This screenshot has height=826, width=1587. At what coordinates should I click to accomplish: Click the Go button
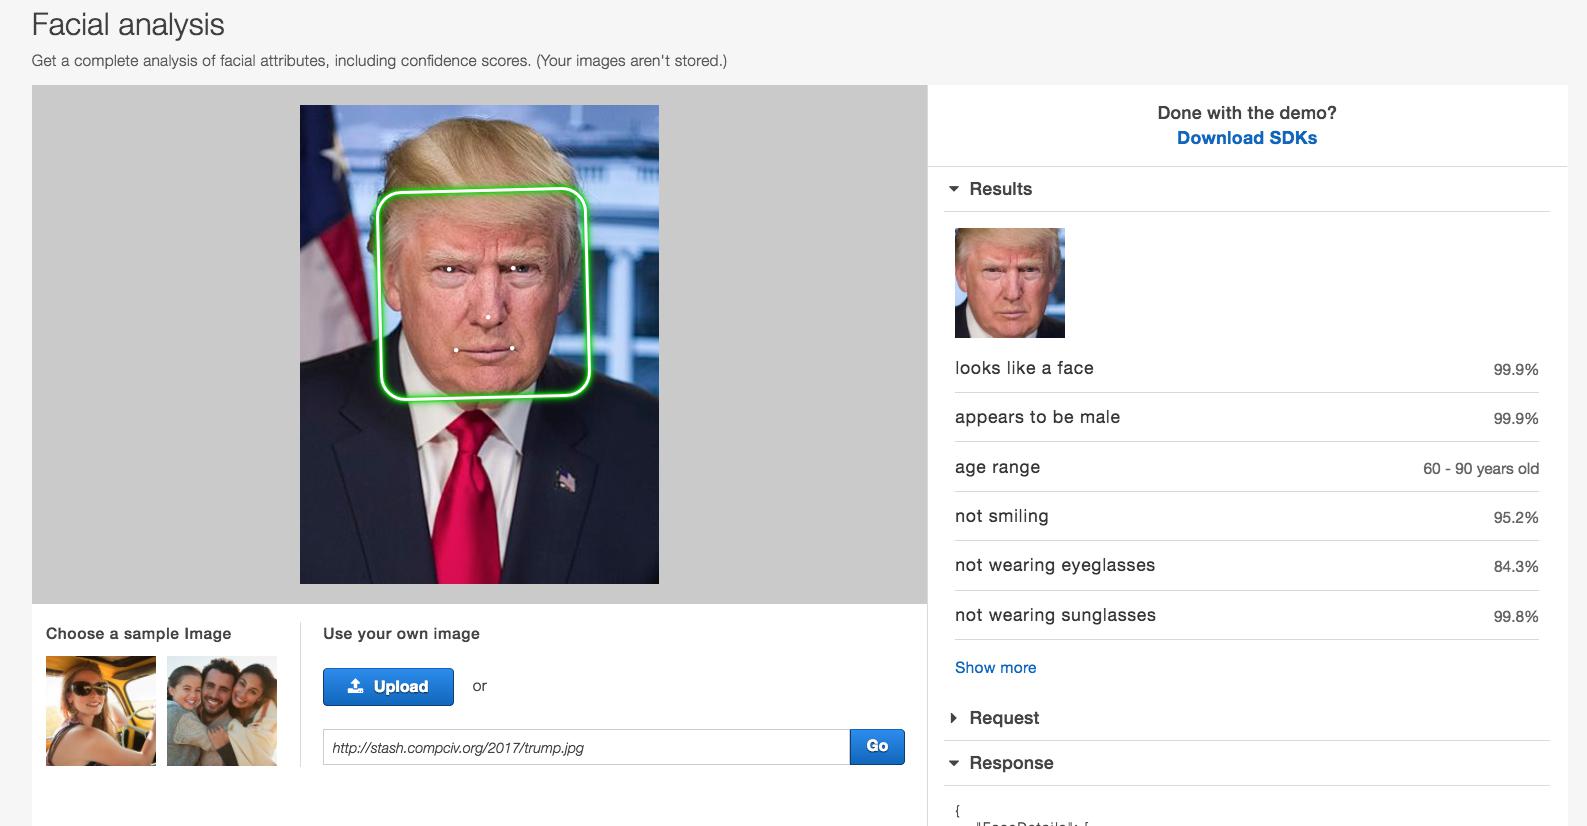[x=877, y=747]
